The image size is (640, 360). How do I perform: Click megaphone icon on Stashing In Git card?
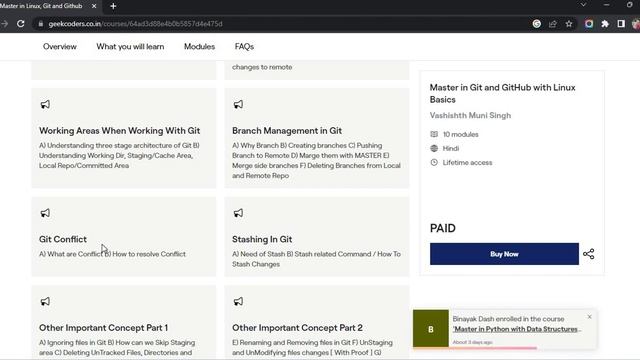click(x=238, y=213)
